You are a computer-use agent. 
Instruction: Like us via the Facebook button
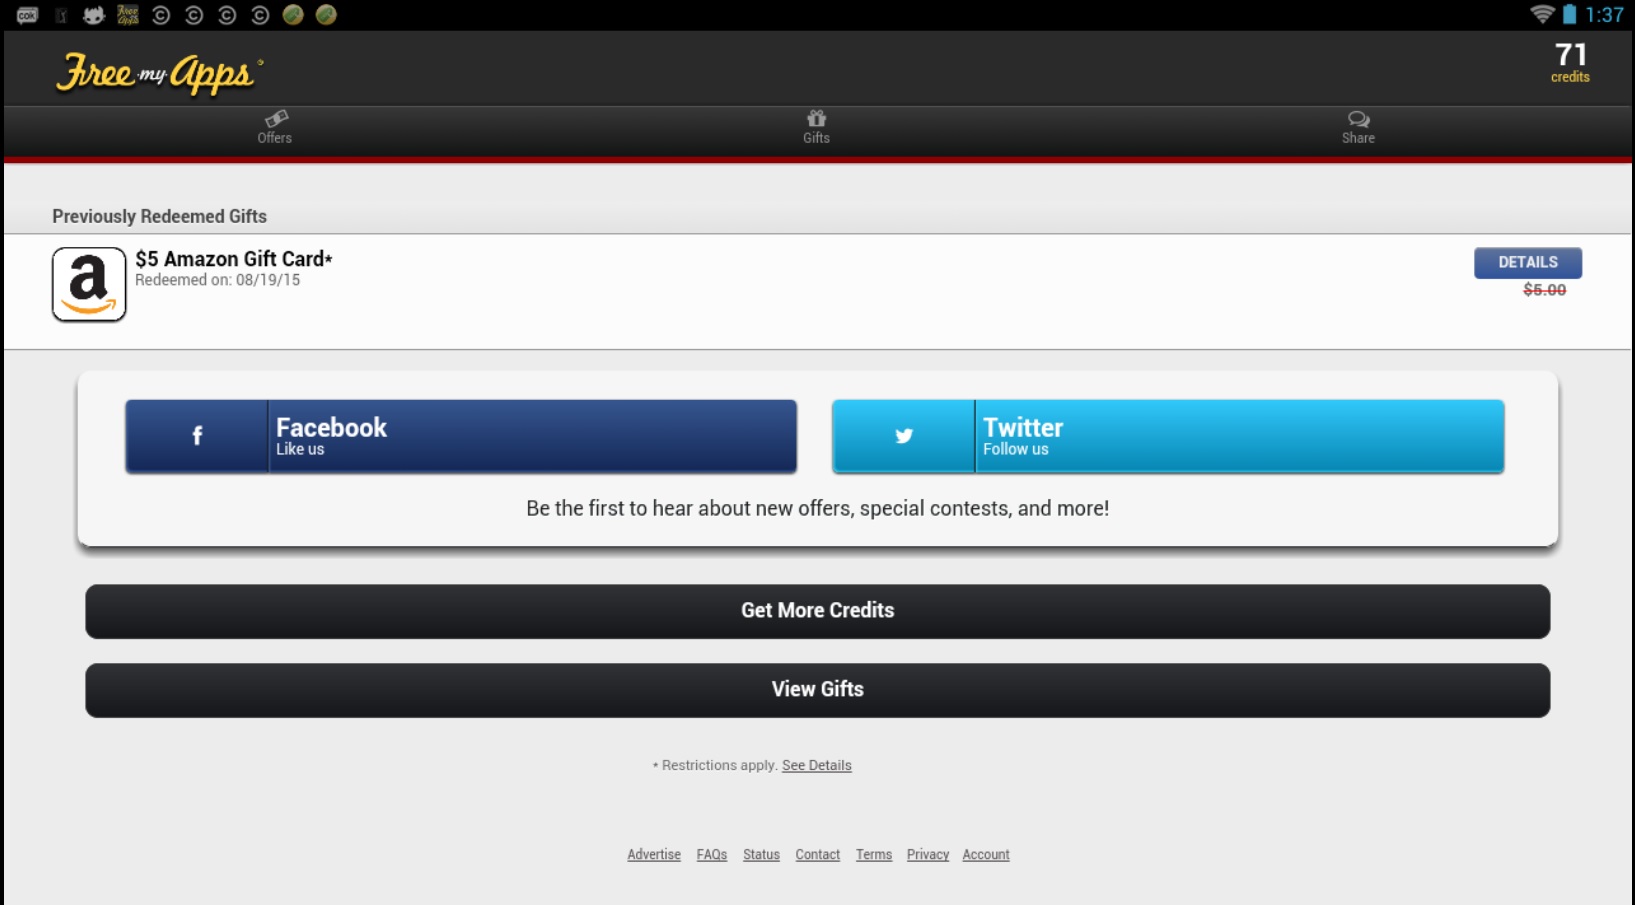coord(461,436)
